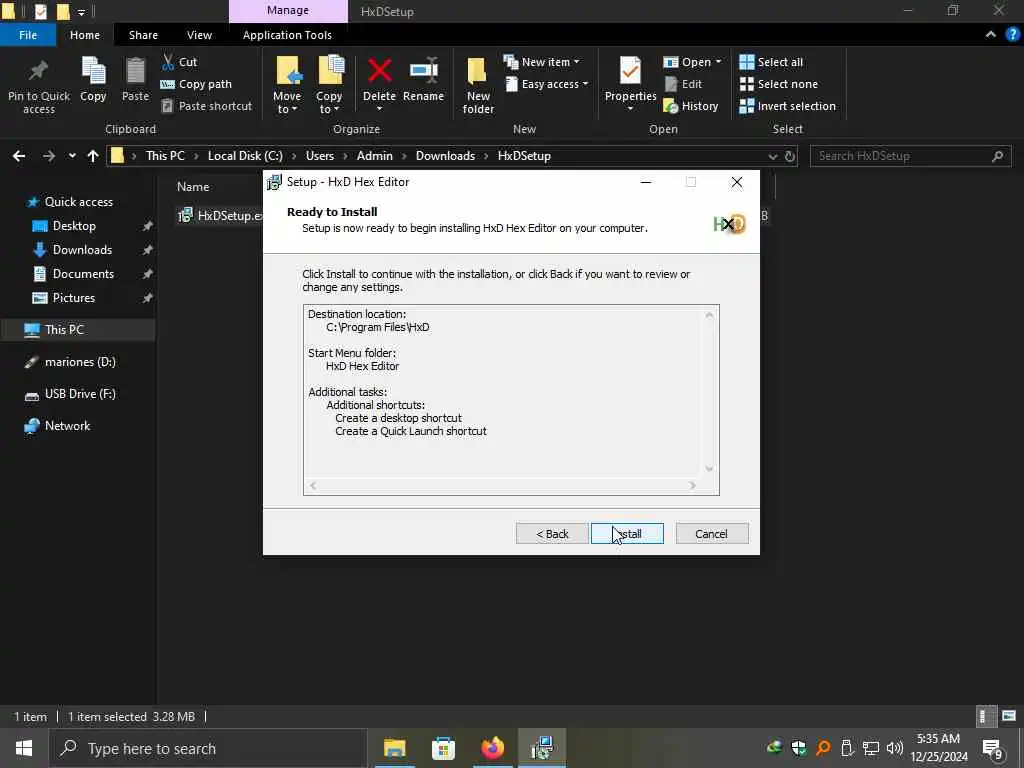This screenshot has height=768, width=1024.
Task: Select the HxDSetup.exe file
Action: coord(219,216)
